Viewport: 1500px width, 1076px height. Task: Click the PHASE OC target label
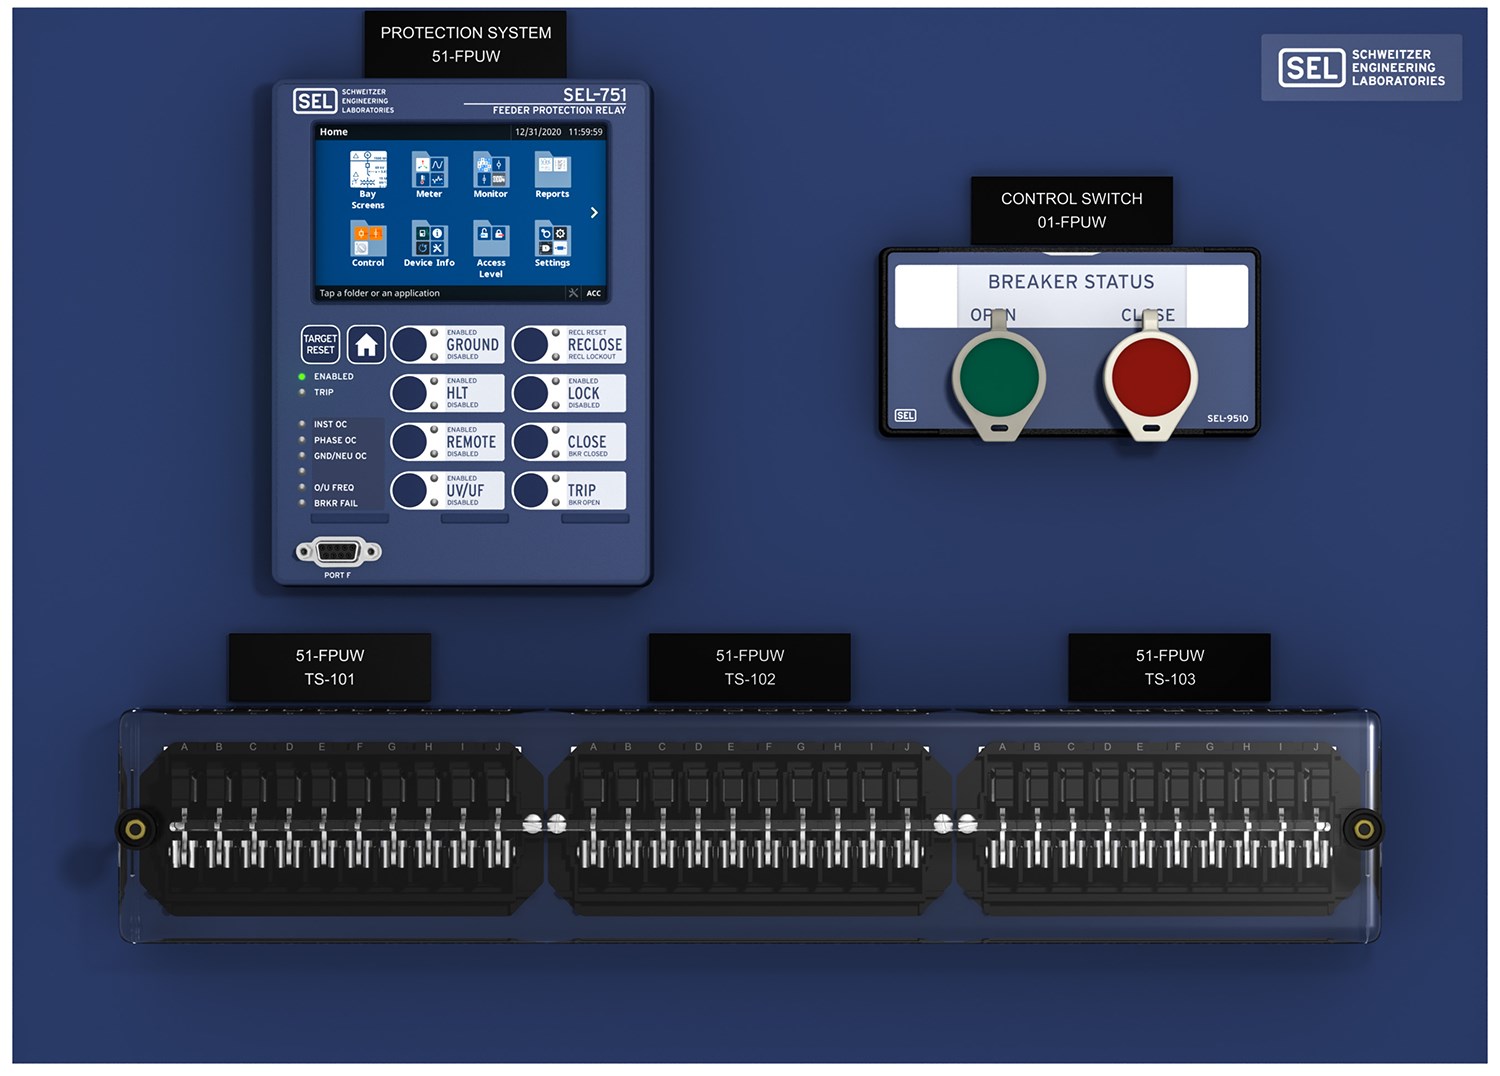pyautogui.click(x=335, y=440)
